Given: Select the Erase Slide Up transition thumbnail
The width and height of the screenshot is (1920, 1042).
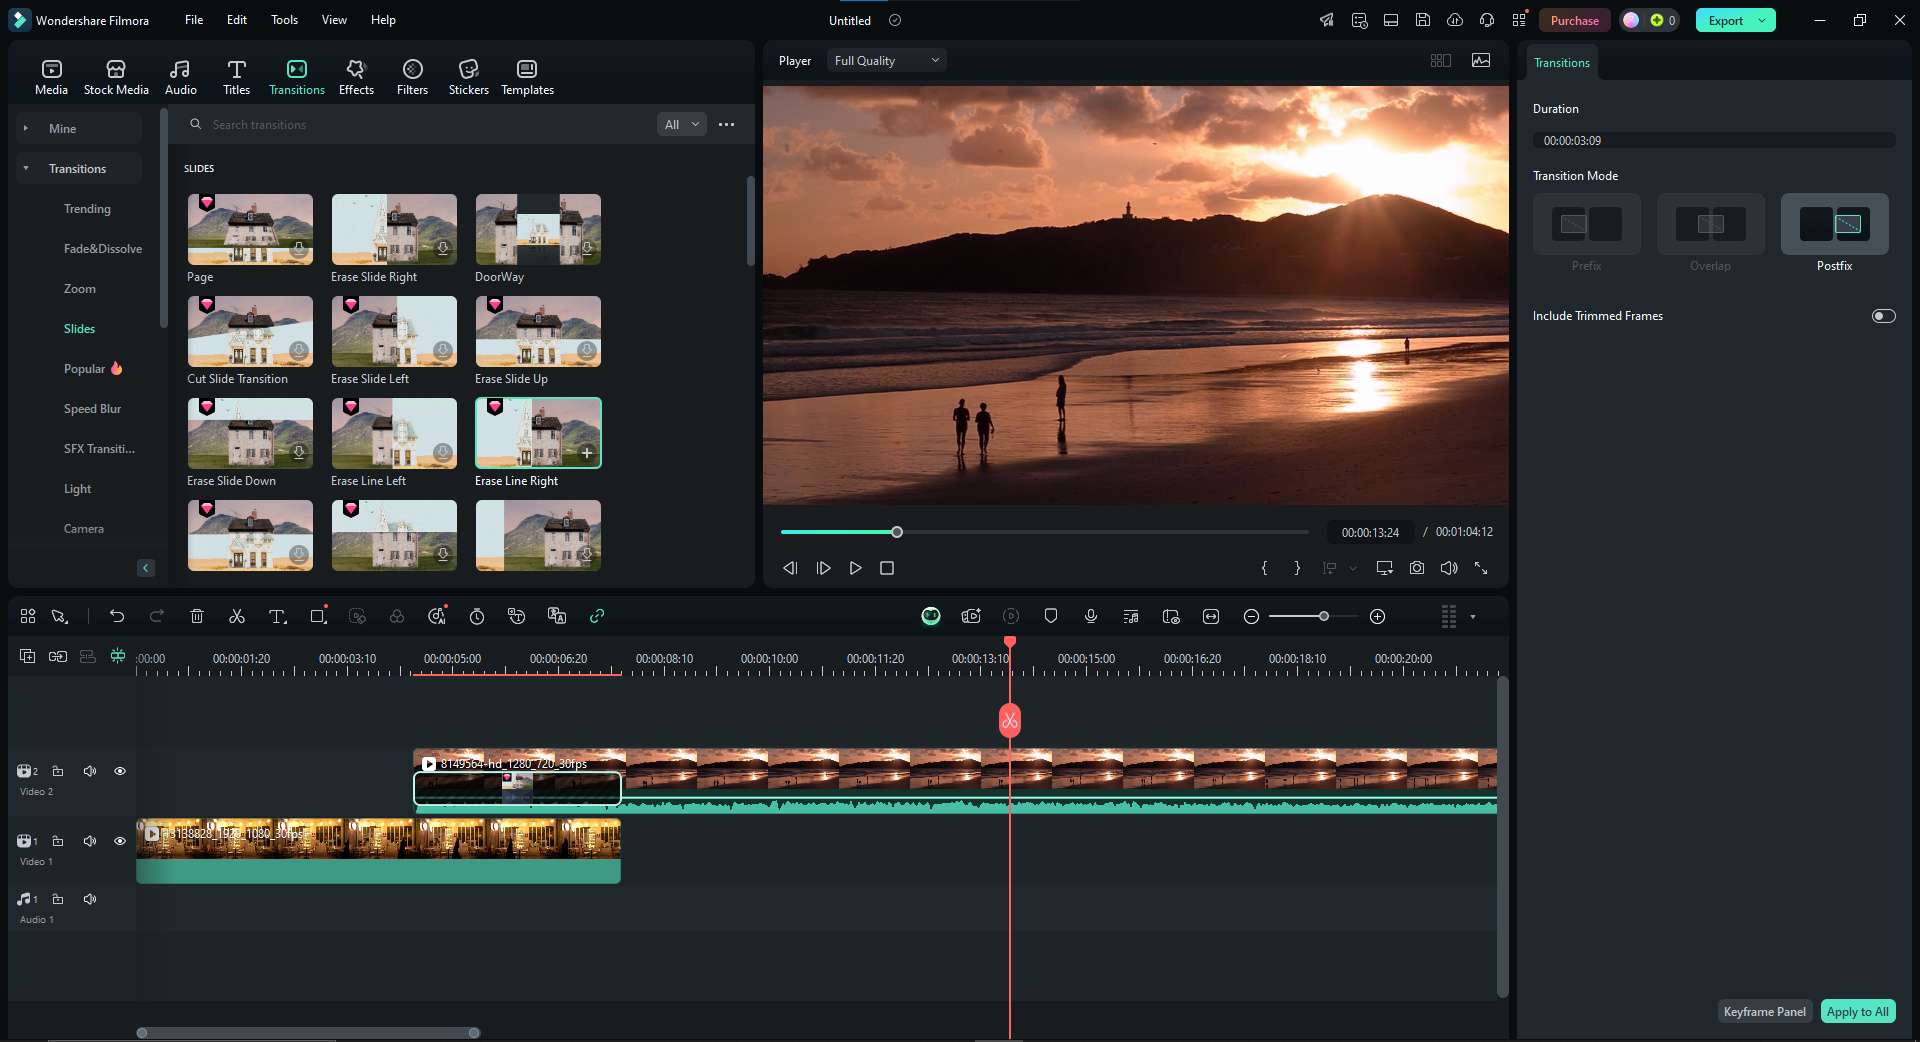Looking at the screenshot, I should [538, 332].
